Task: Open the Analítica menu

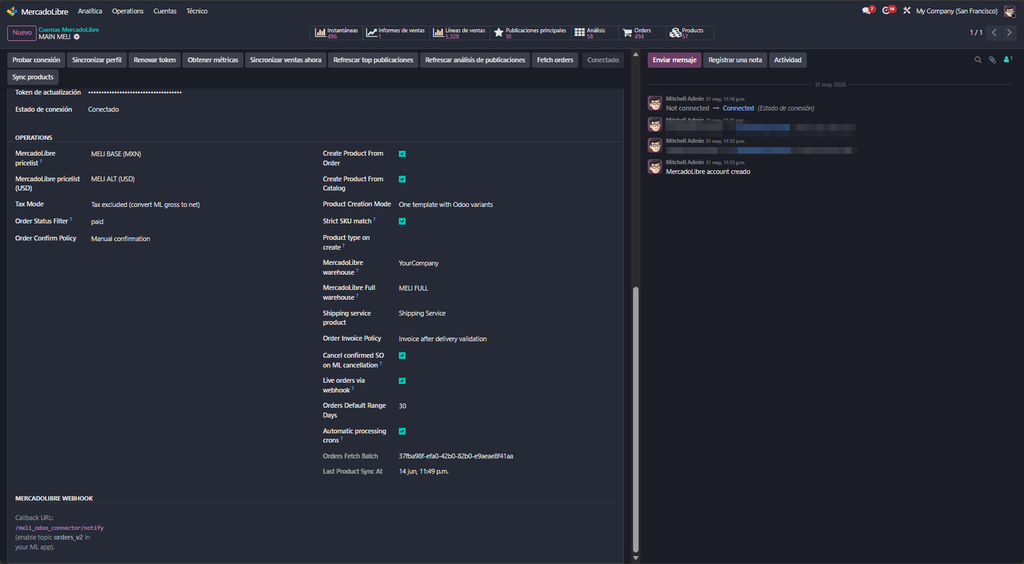Action: [90, 11]
